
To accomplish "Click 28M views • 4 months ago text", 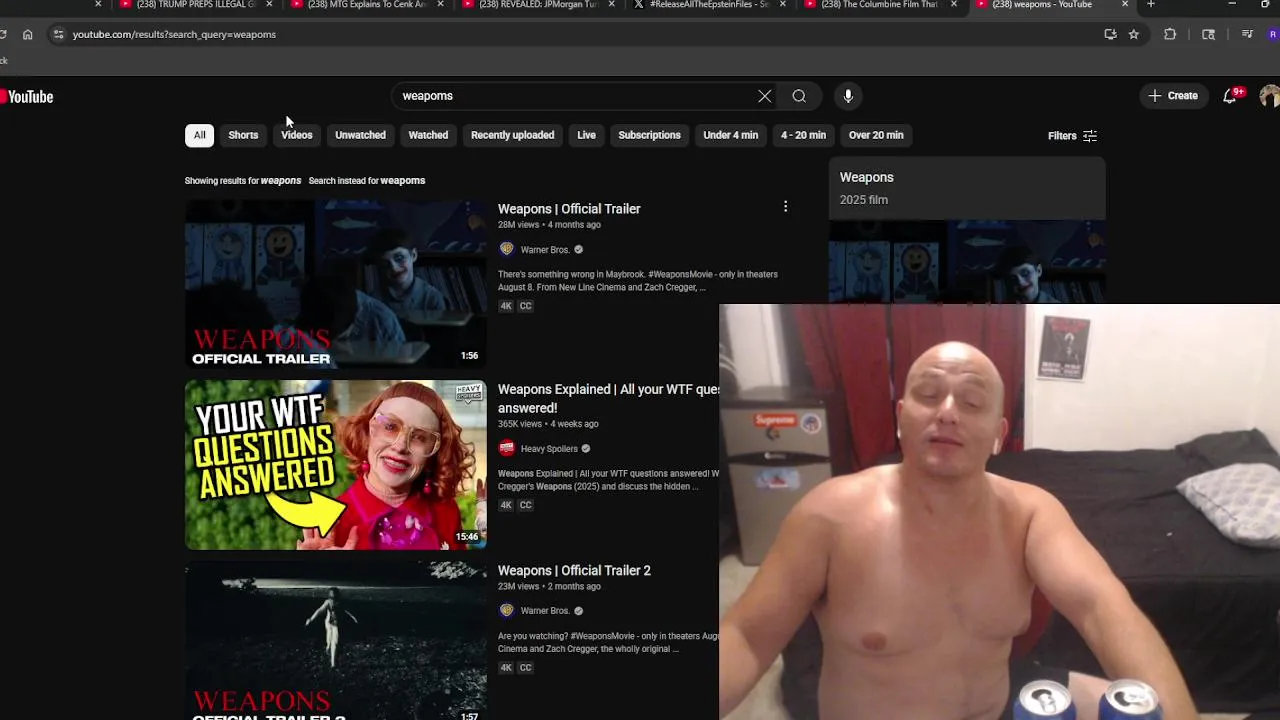I will tap(549, 225).
